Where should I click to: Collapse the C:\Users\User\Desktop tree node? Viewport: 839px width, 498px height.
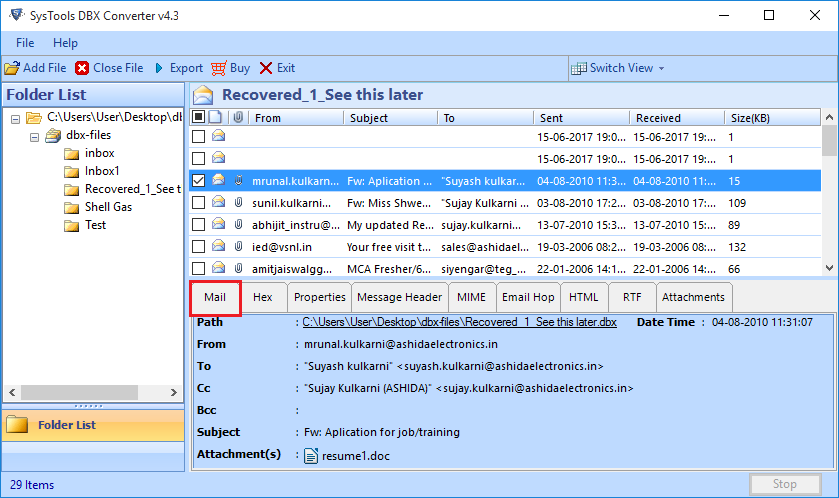[16, 119]
